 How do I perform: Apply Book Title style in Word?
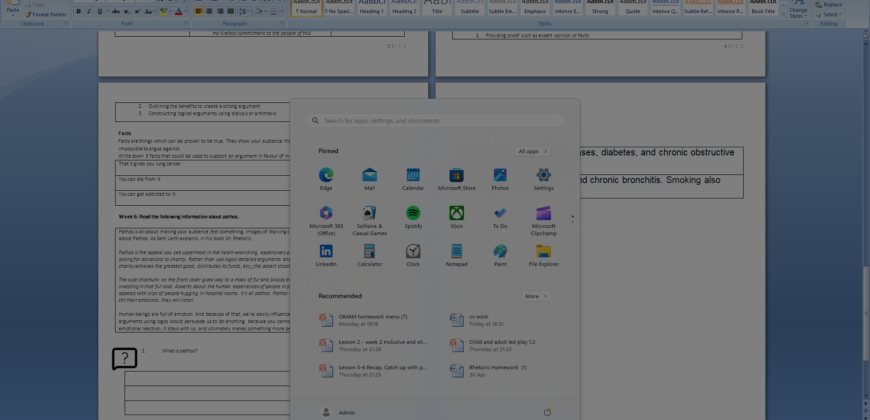(763, 7)
